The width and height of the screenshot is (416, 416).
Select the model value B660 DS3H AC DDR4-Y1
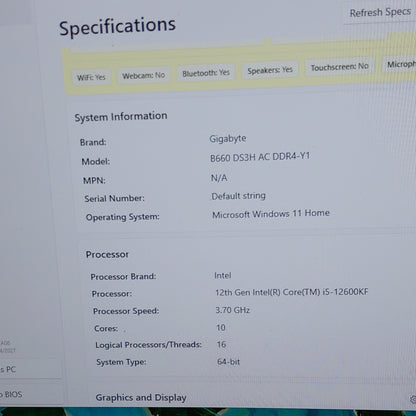[x=260, y=157]
